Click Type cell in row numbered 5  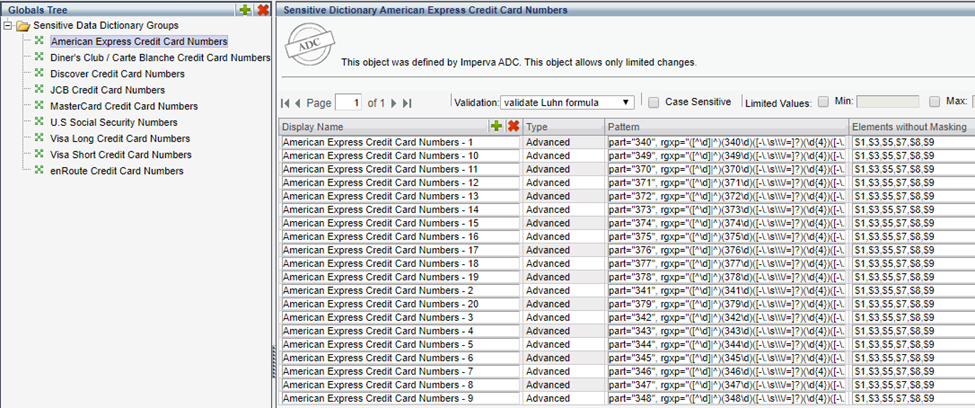[x=564, y=345]
